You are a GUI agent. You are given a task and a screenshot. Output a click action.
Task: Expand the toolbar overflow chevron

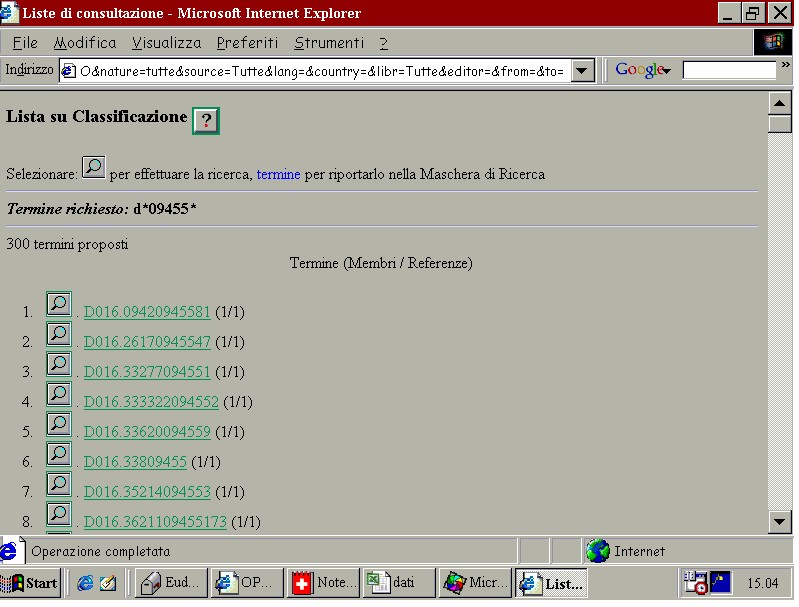point(786,65)
